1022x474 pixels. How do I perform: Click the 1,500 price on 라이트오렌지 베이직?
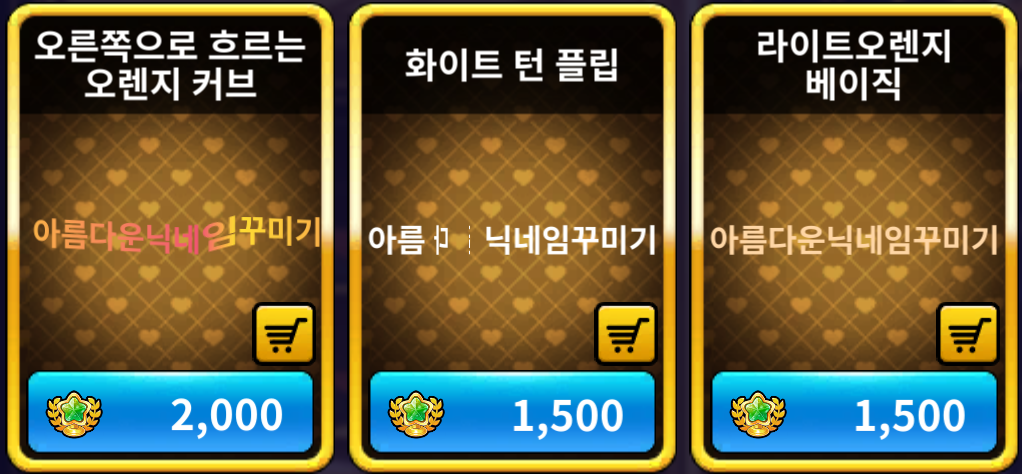(x=910, y=415)
